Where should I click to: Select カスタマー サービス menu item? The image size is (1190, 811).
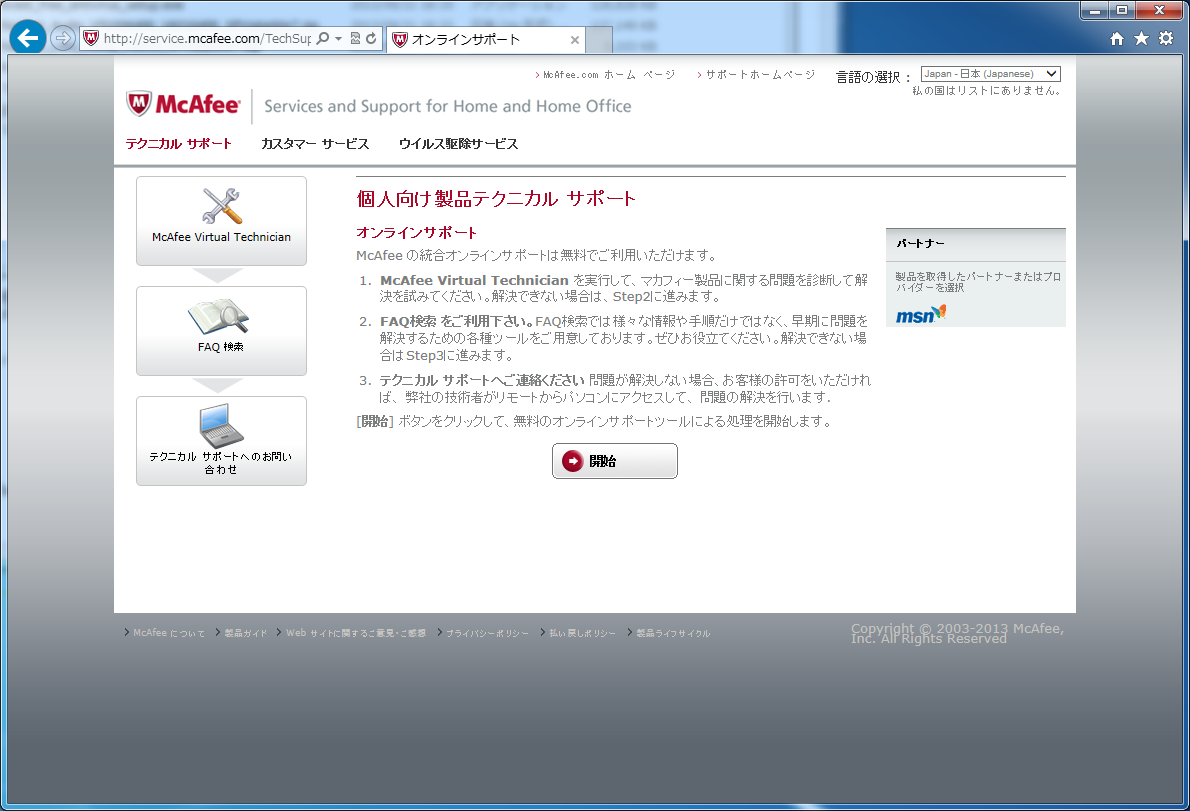315,143
